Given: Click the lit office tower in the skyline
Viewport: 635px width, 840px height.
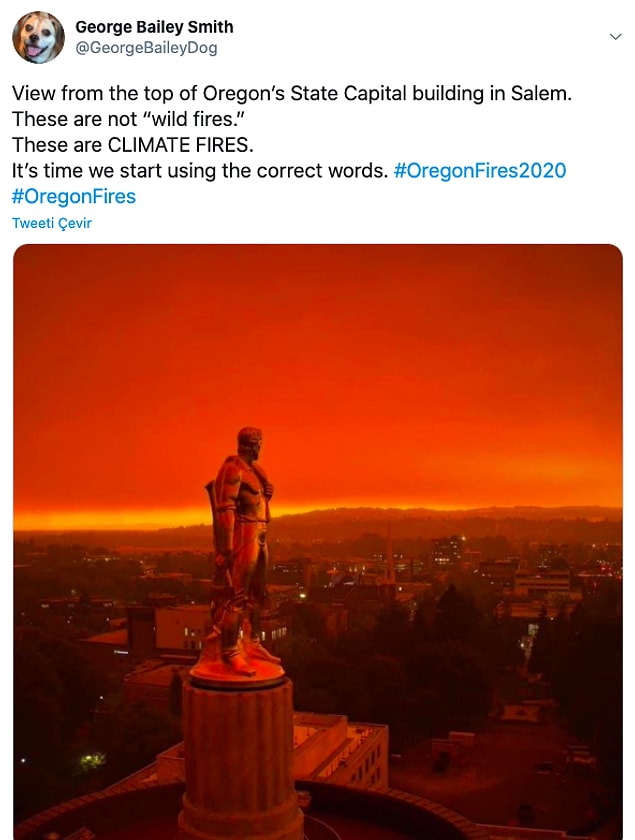Looking at the screenshot, I should 447,552.
